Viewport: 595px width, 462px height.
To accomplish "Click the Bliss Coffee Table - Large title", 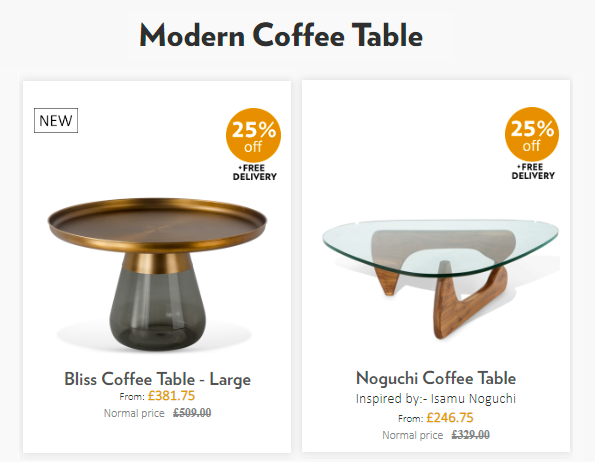I will coord(157,379).
